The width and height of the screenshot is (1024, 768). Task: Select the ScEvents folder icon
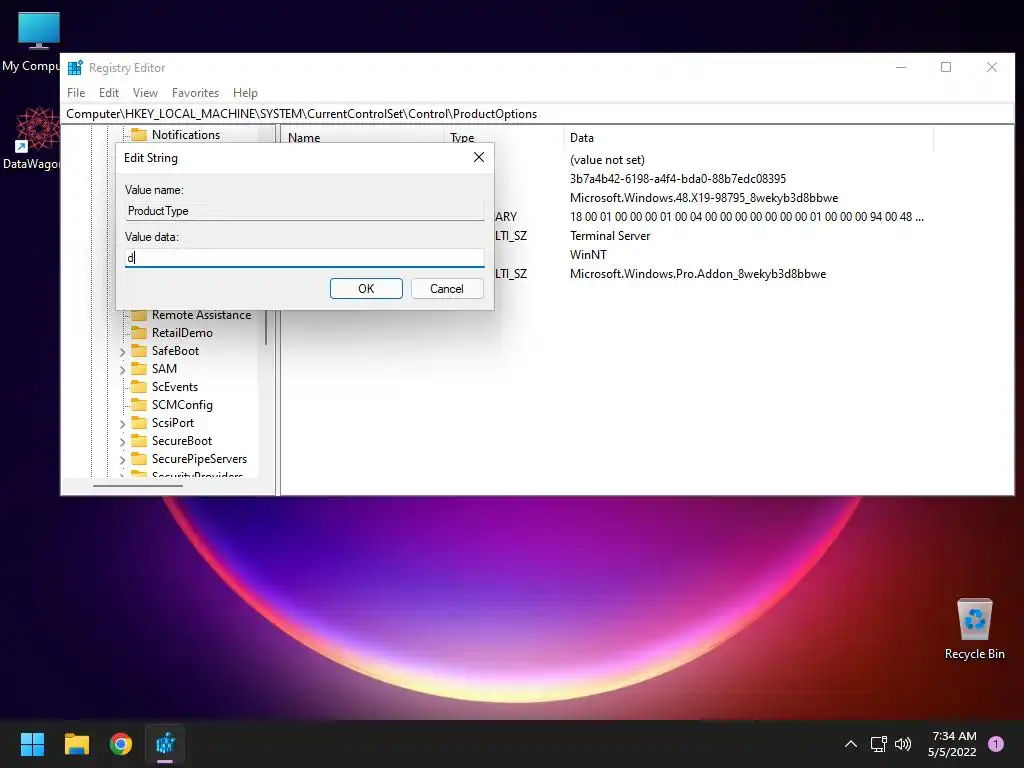pos(138,387)
